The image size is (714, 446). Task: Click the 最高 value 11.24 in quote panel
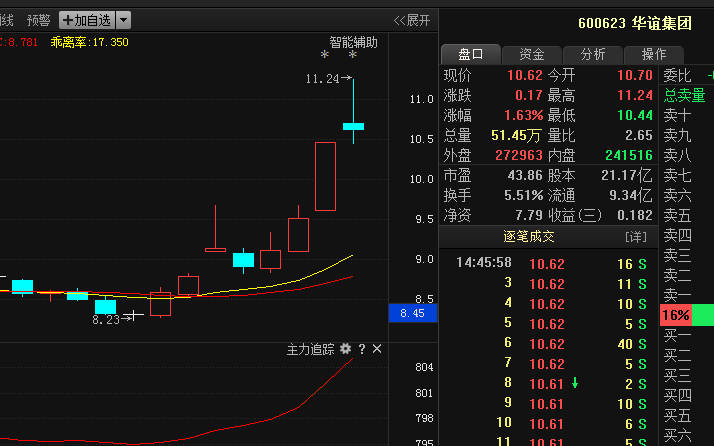pos(635,95)
